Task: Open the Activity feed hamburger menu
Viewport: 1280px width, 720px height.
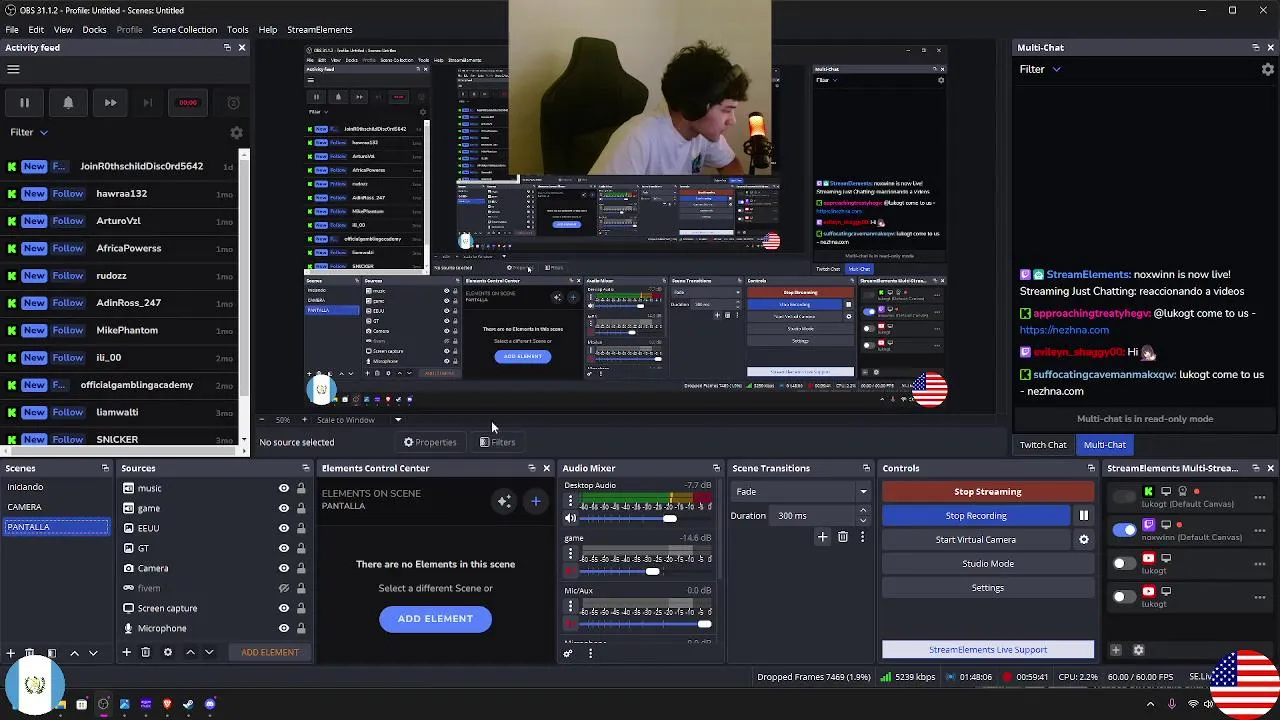Action: pos(13,69)
